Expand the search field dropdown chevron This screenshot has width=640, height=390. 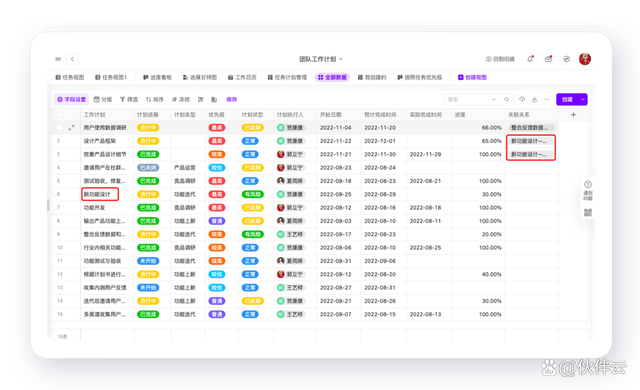(494, 99)
